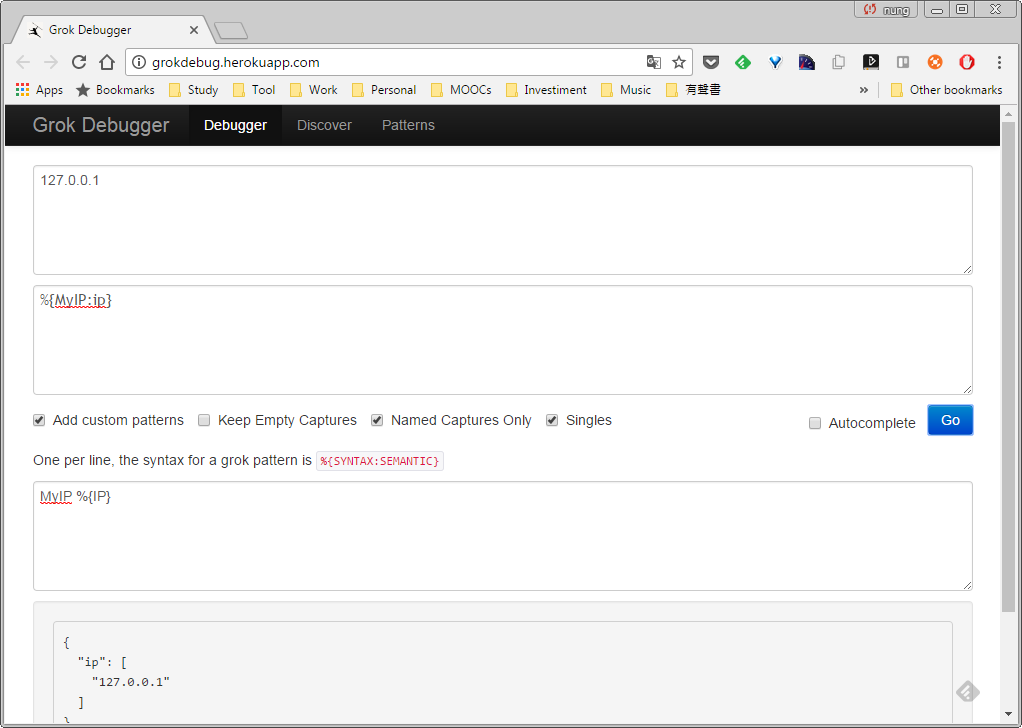1022x728 pixels.
Task: Reload the Grok Debugger page
Action: 79,63
